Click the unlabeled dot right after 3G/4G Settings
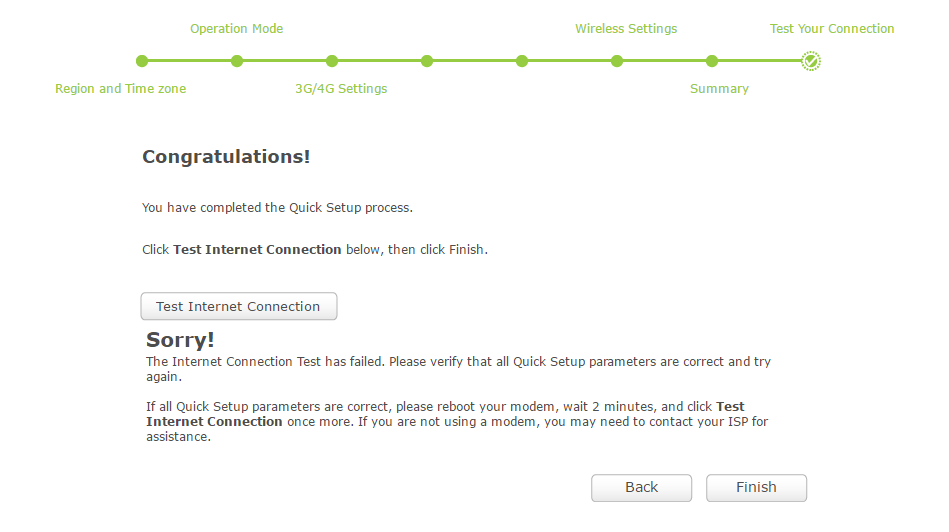The width and height of the screenshot is (949, 532). pyautogui.click(x=427, y=61)
